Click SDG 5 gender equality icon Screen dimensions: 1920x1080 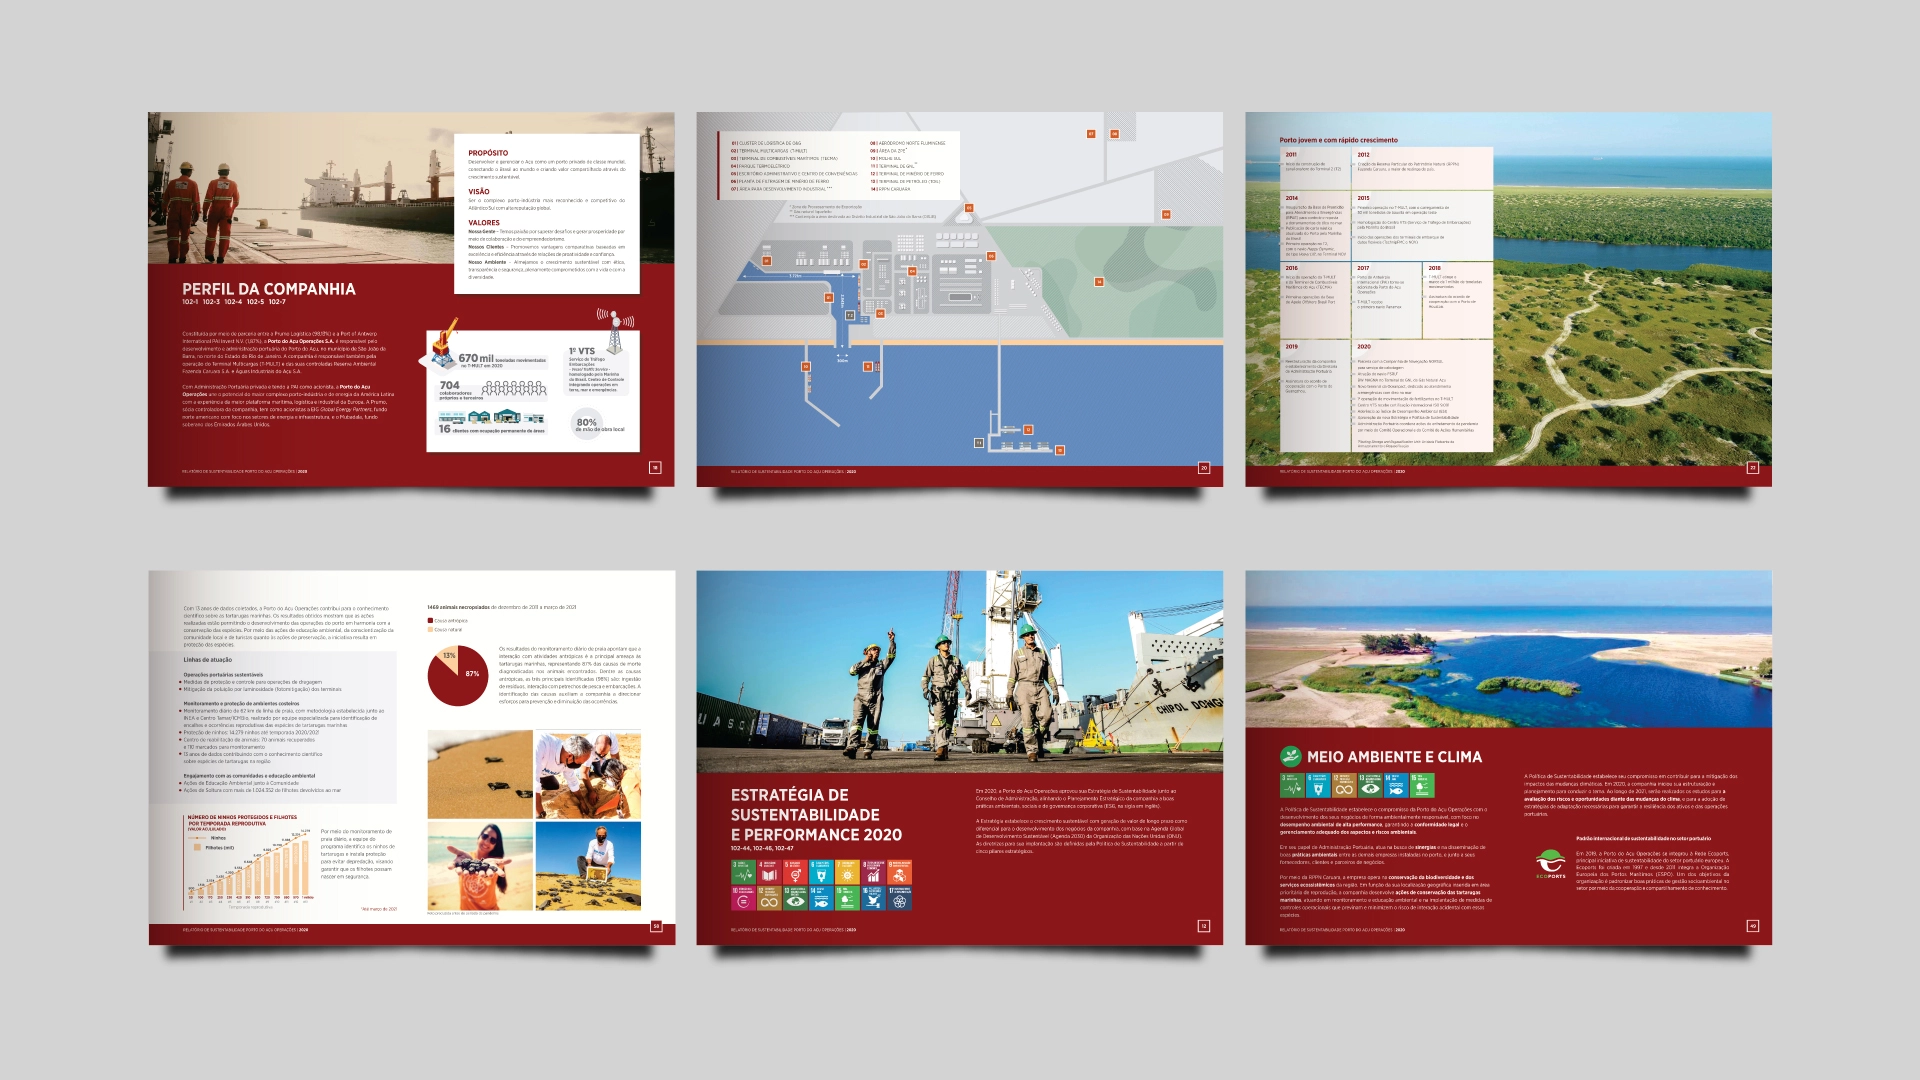pos(795,872)
